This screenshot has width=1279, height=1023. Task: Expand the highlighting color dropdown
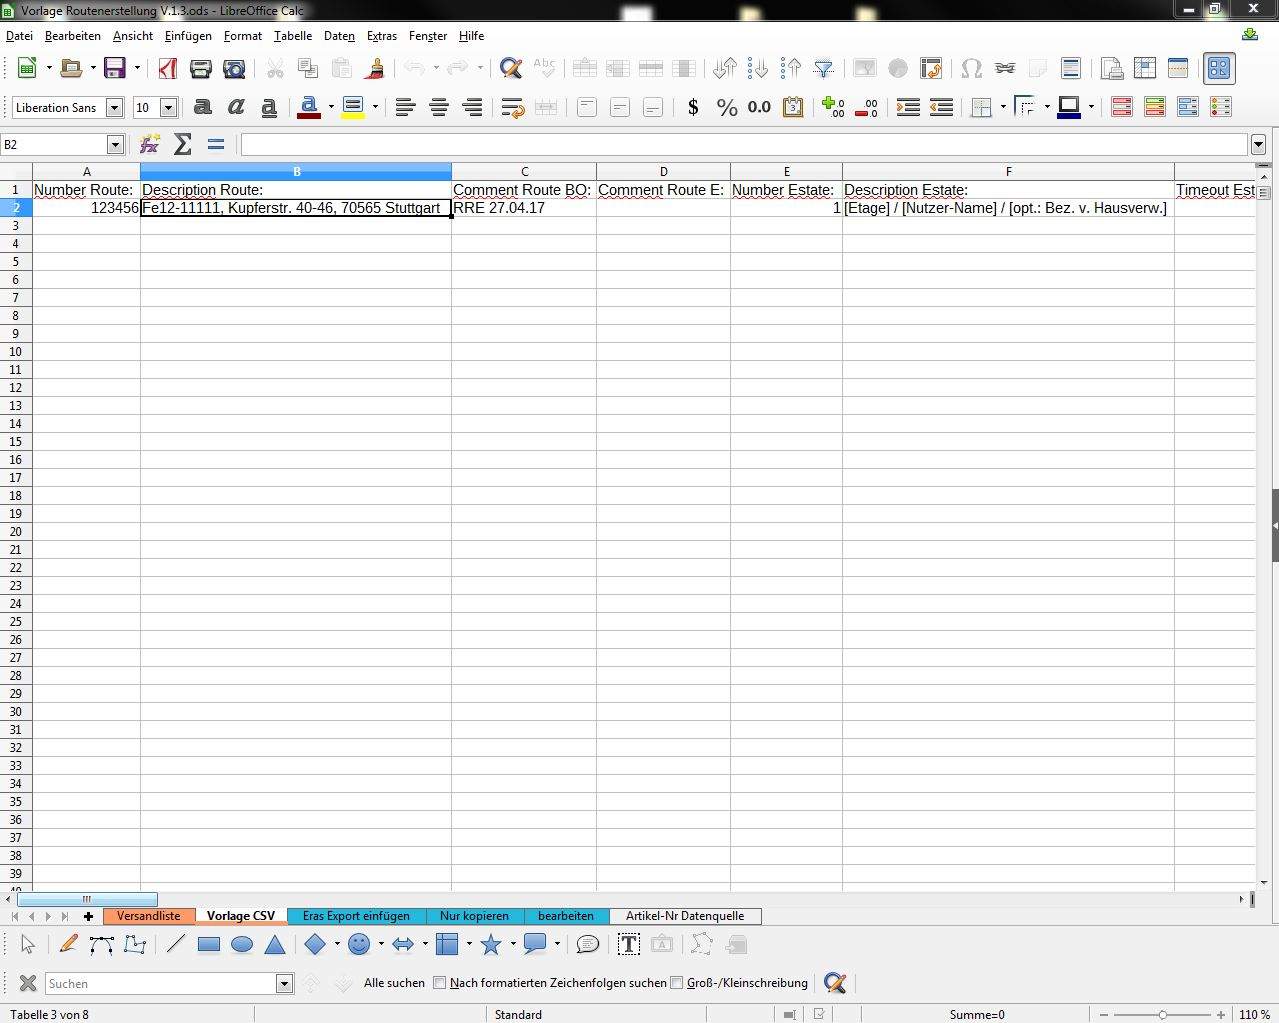pyautogui.click(x=375, y=107)
